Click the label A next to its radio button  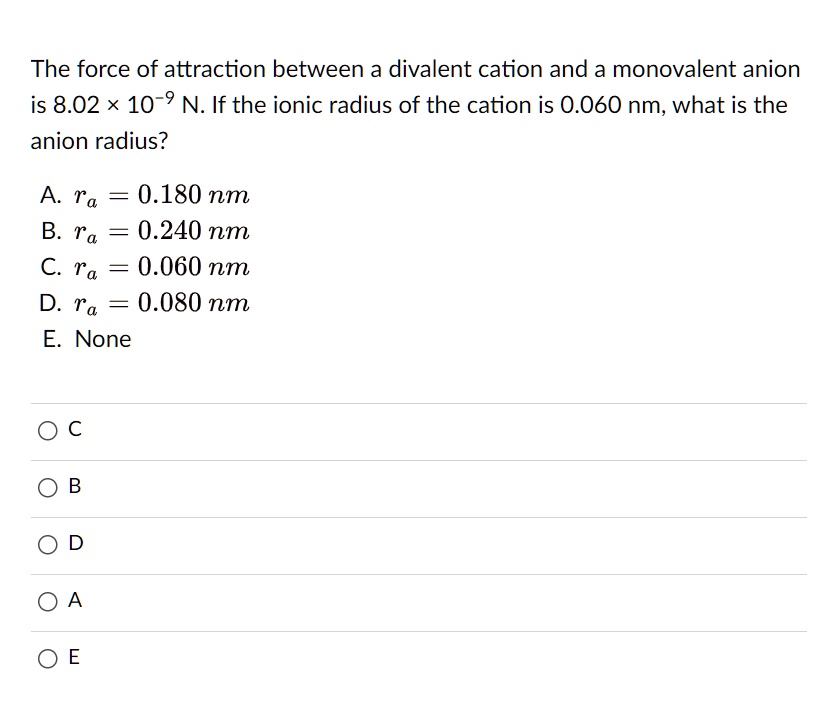73,601
